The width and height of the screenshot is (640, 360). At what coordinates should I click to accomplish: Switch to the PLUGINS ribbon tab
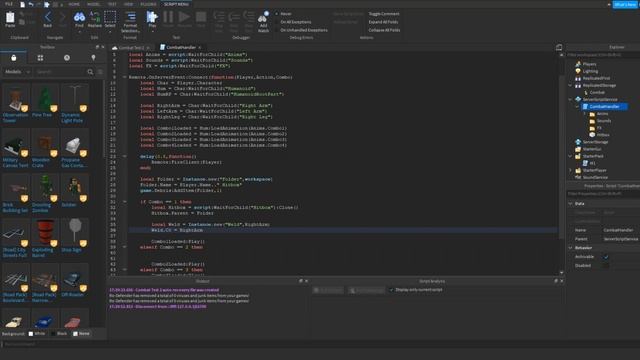click(148, 4)
